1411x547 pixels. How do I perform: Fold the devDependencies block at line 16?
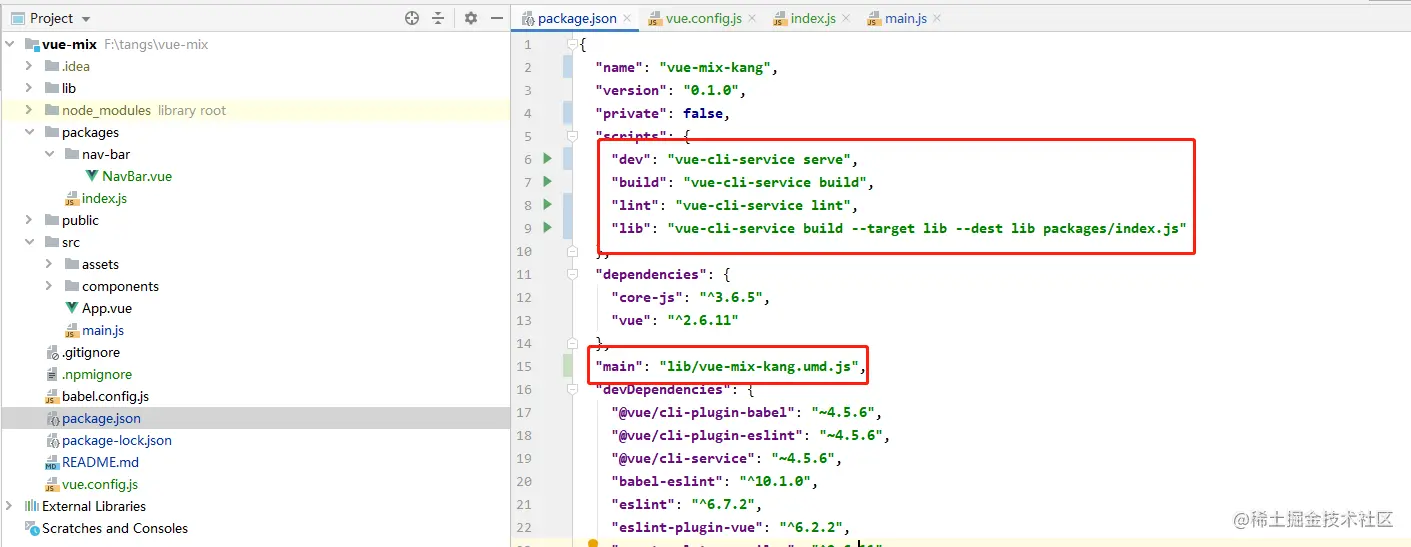click(573, 389)
